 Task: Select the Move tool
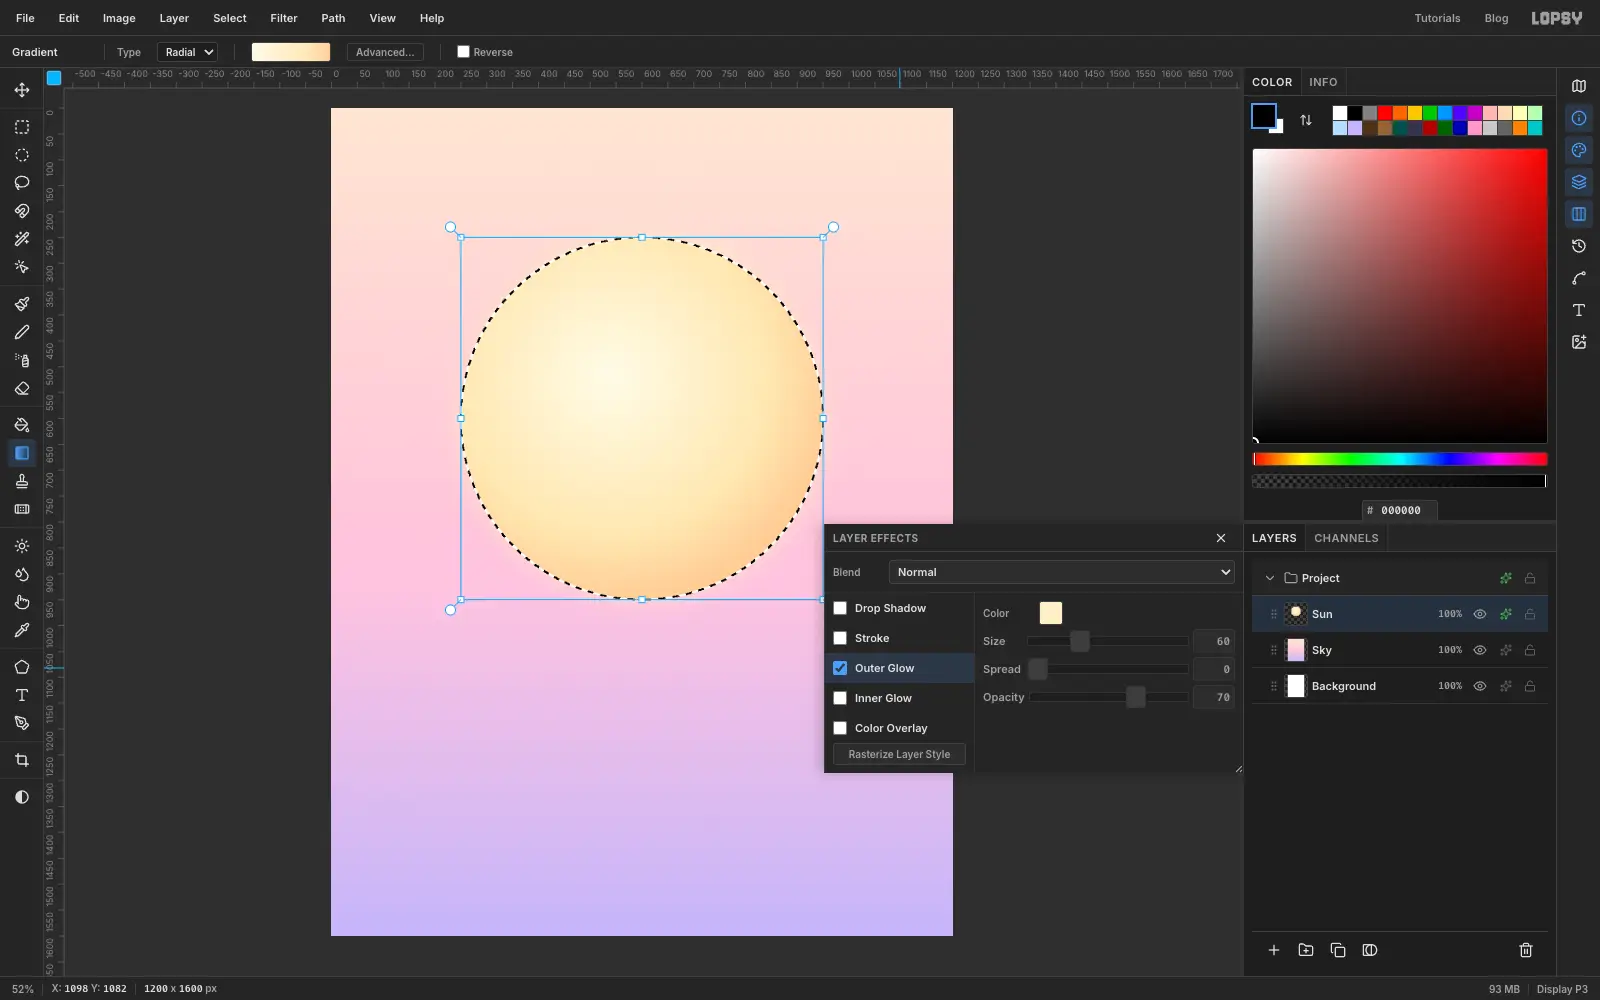pyautogui.click(x=22, y=90)
